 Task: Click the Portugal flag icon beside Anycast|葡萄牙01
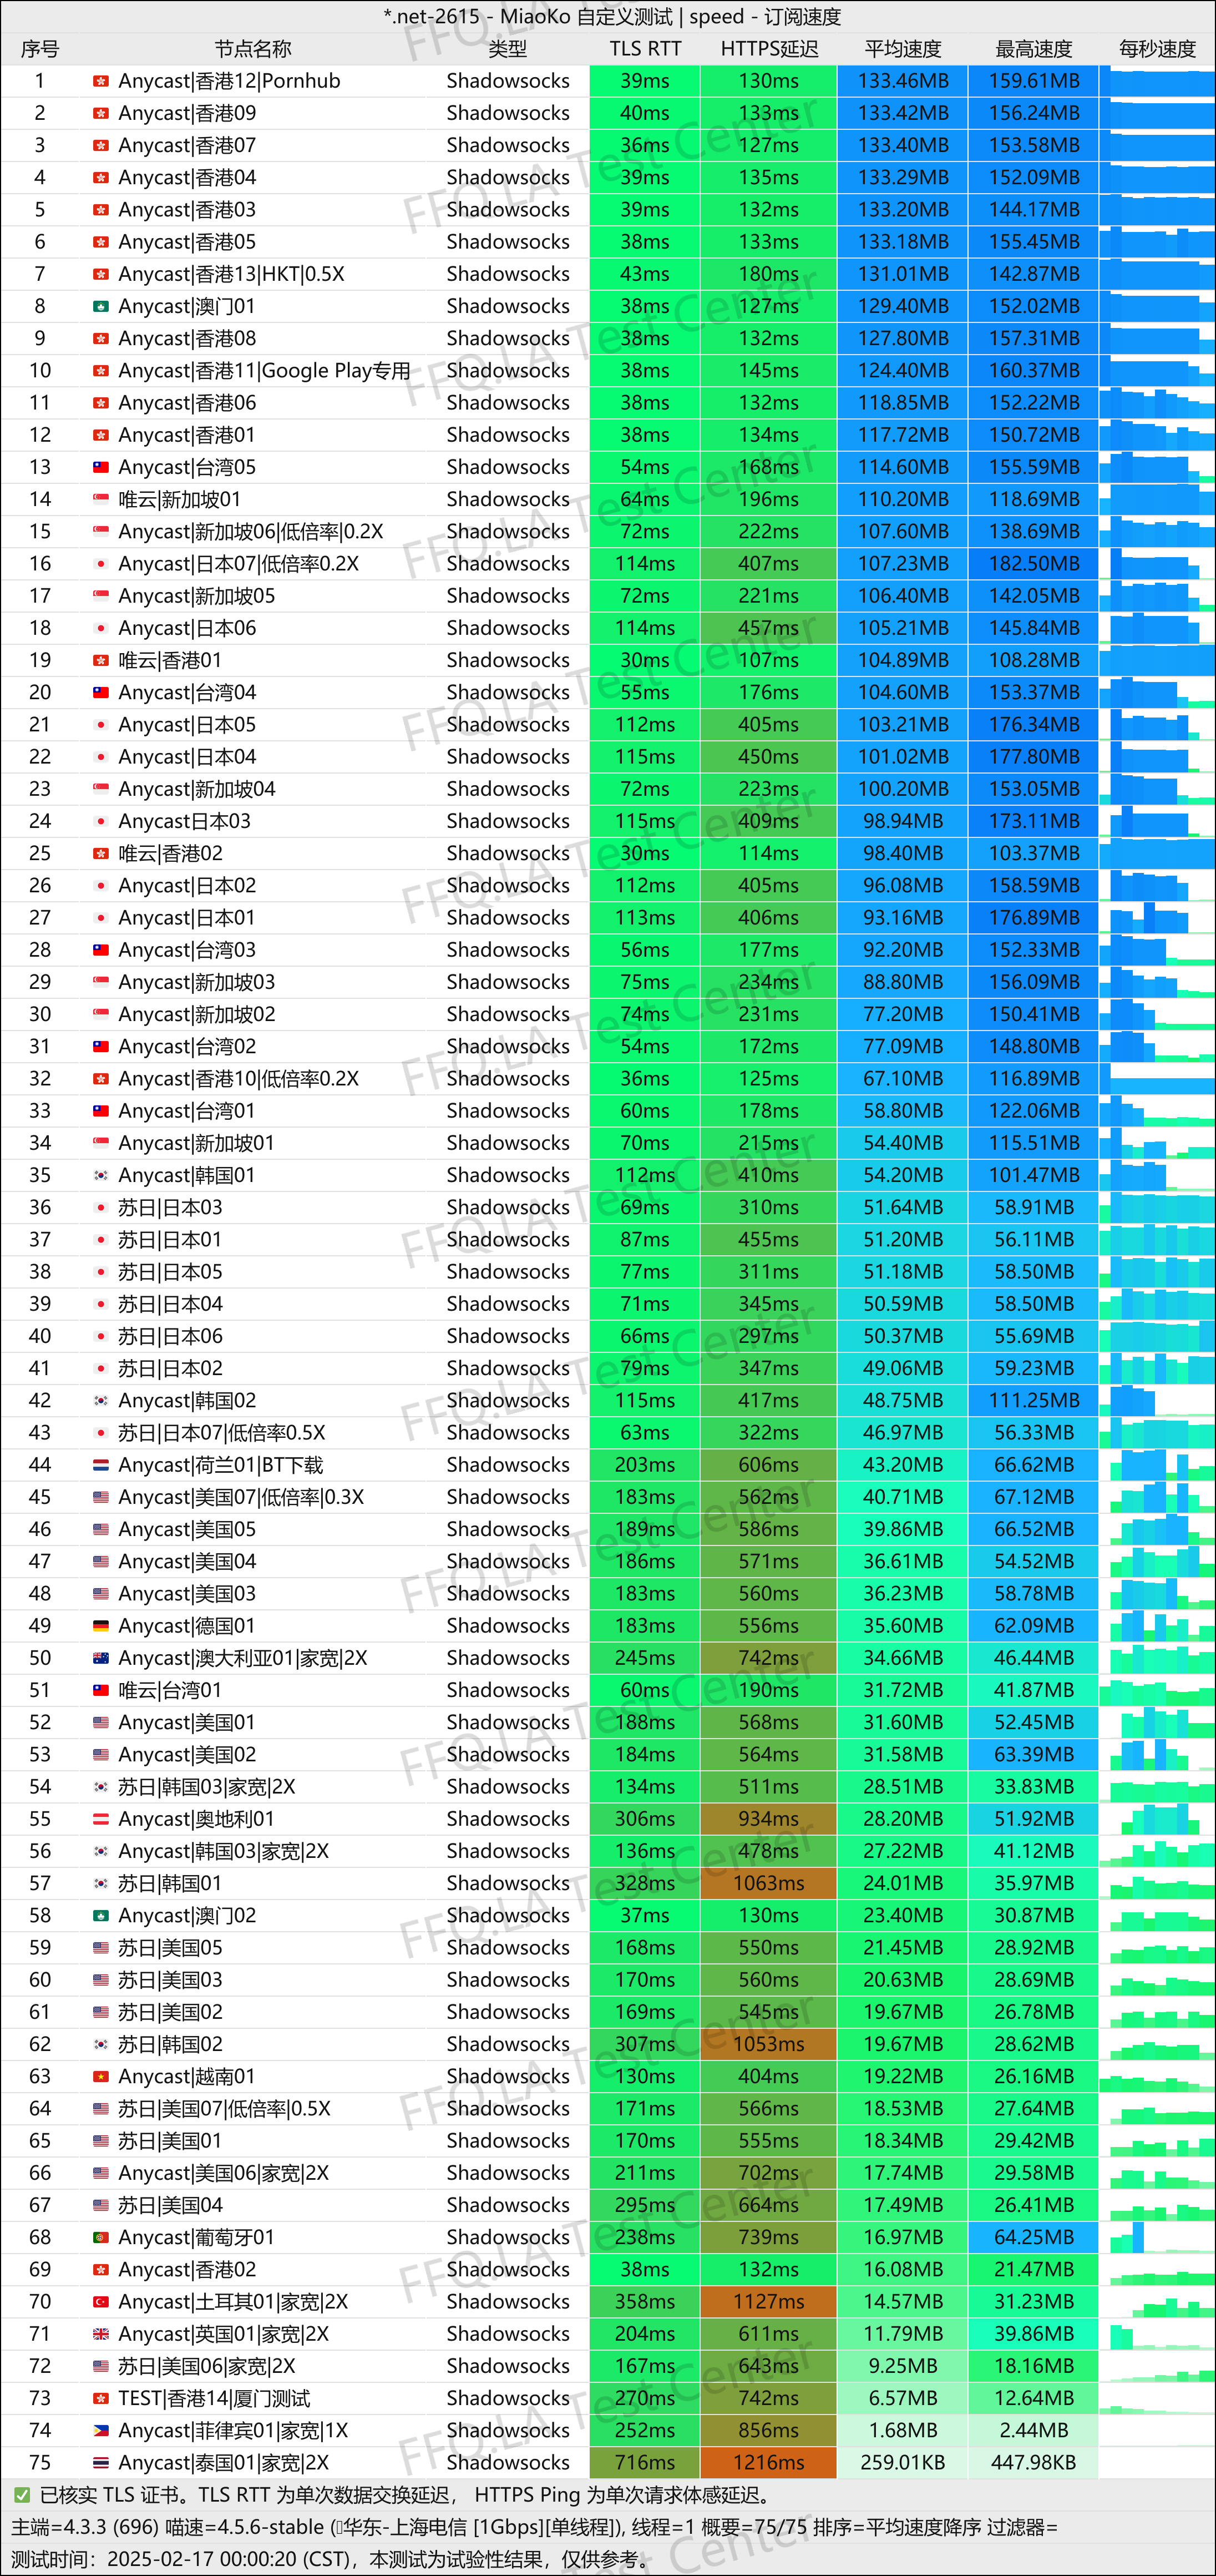click(x=101, y=2237)
